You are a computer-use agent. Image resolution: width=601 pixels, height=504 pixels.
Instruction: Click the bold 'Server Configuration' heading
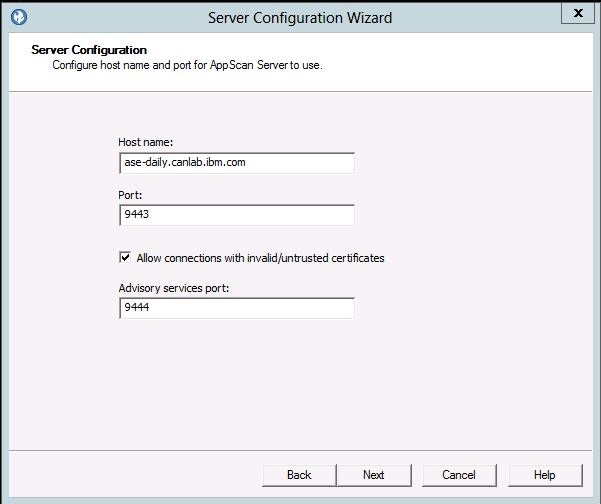89,50
